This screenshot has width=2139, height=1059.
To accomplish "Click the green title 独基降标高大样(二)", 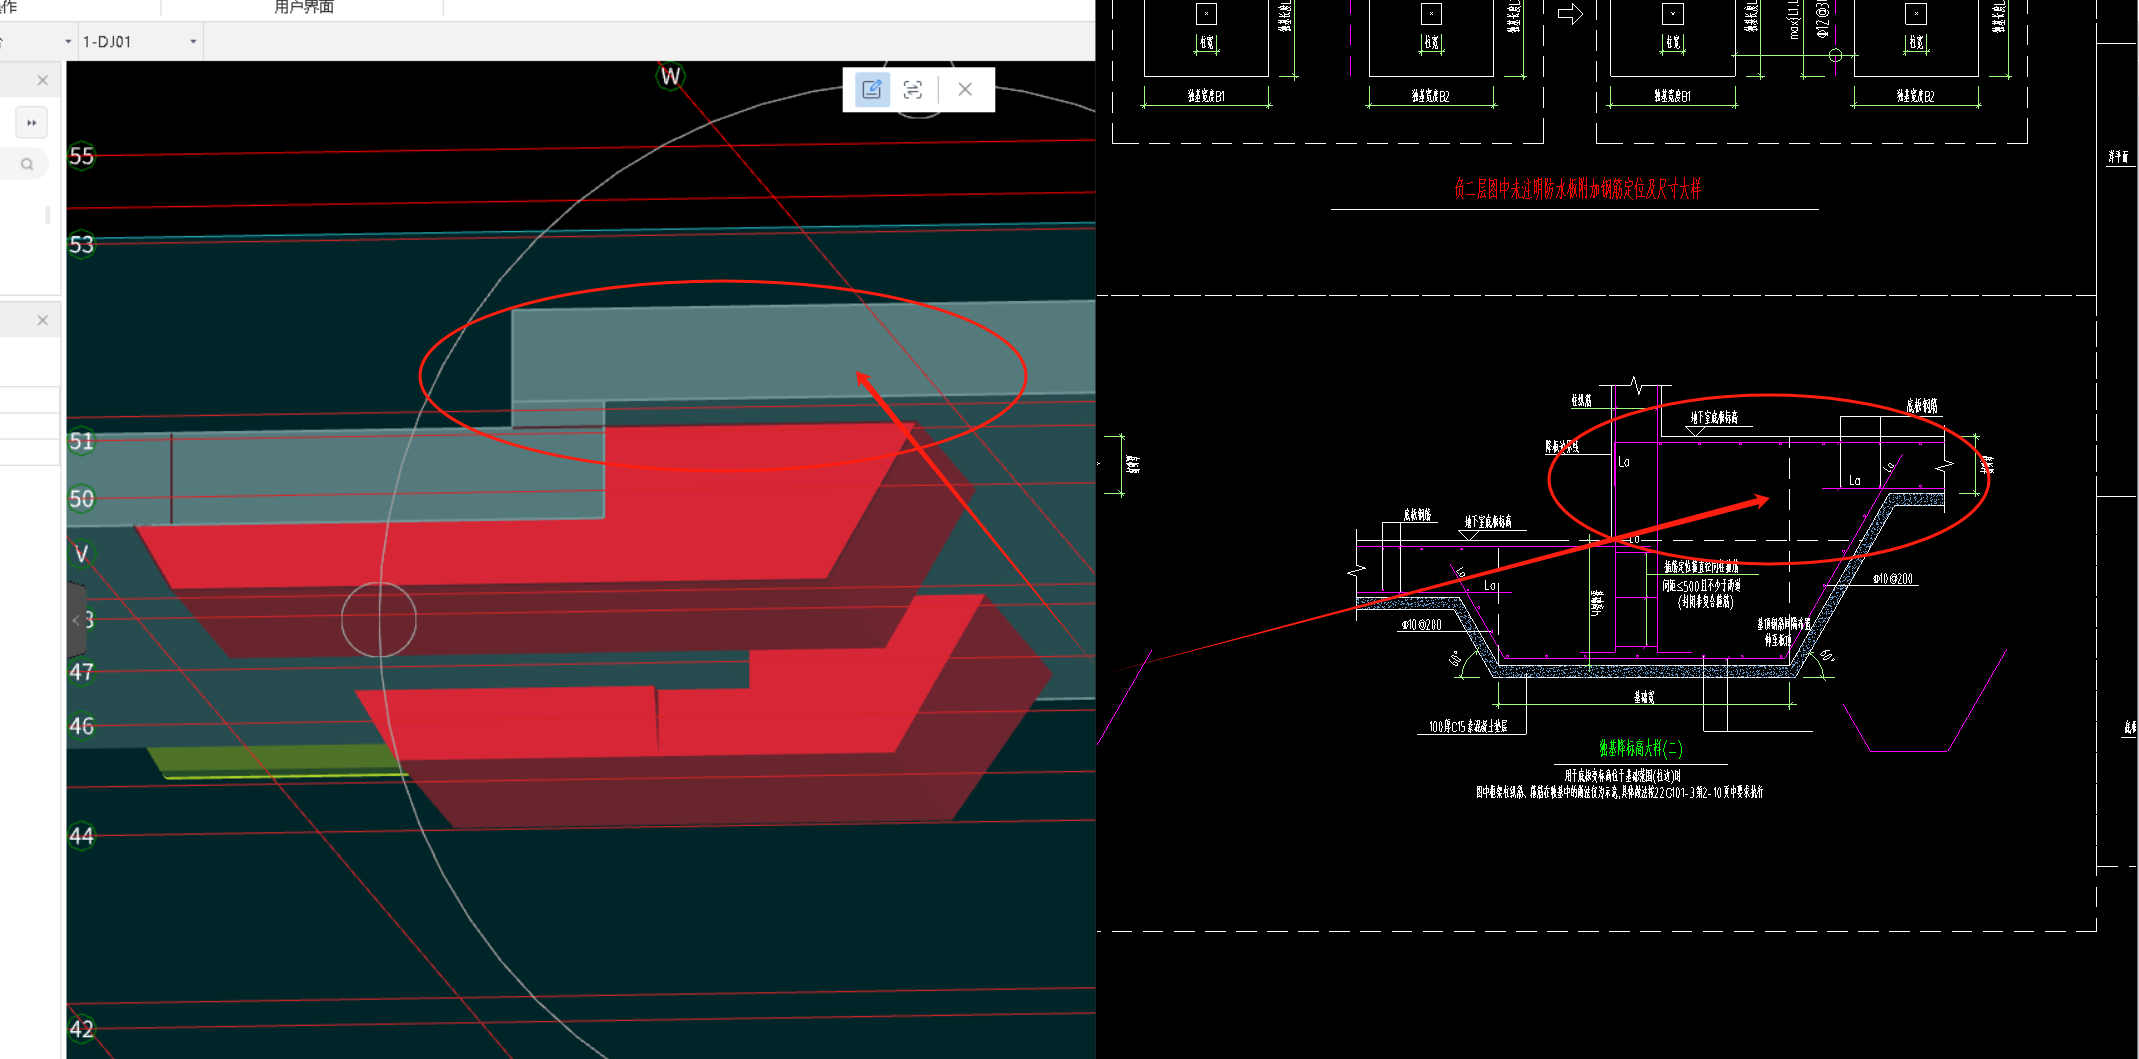I will (x=1640, y=748).
